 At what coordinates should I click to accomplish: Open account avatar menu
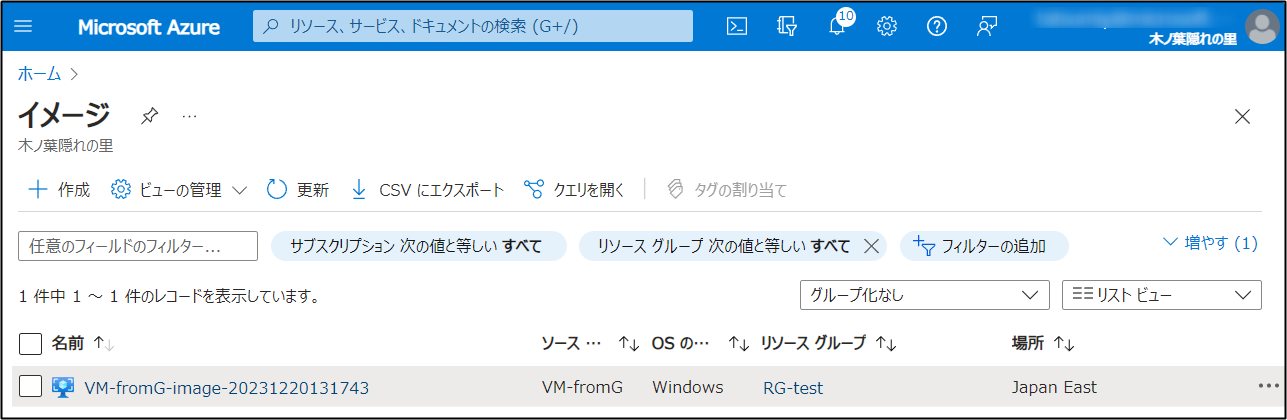pos(1262,26)
